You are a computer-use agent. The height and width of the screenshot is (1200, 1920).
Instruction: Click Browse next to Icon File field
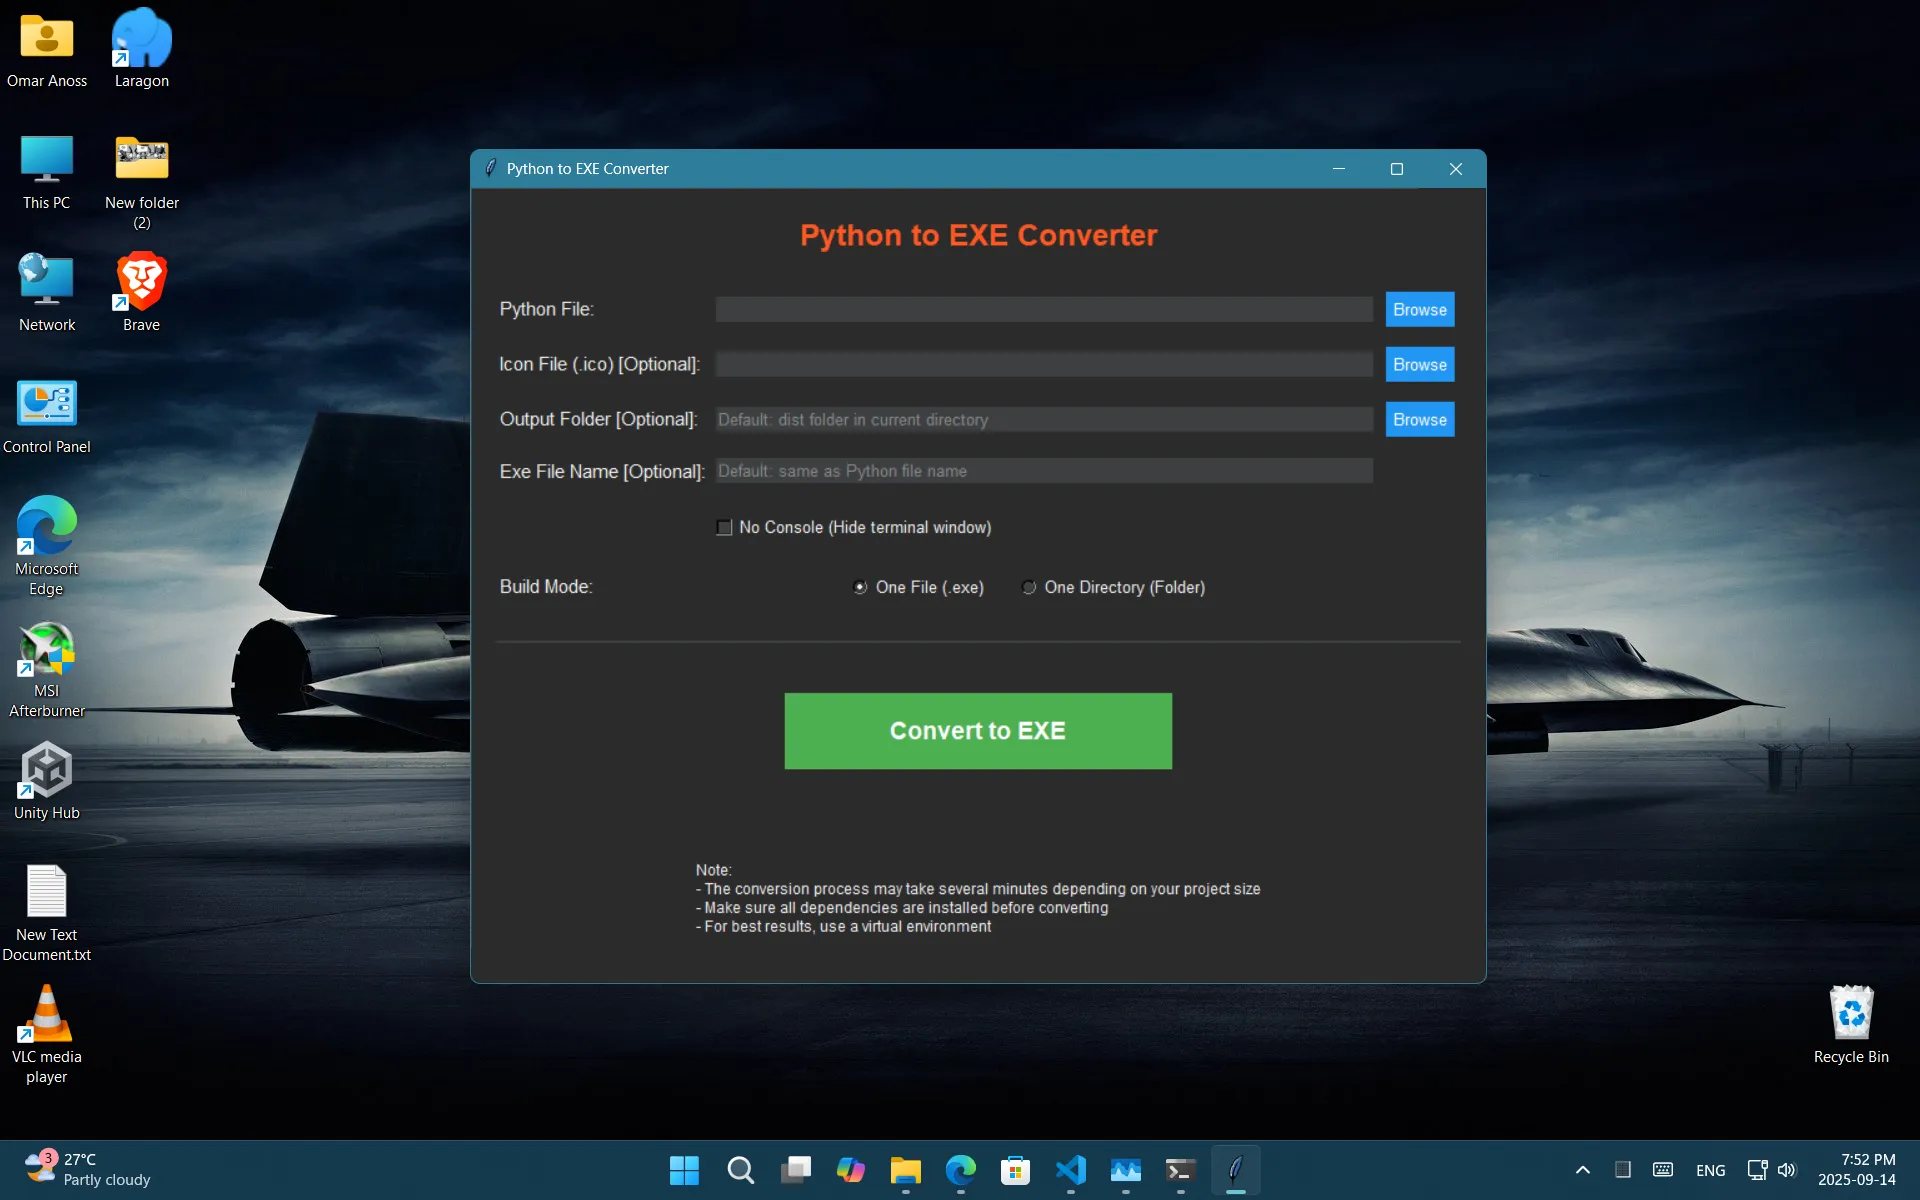tap(1419, 364)
